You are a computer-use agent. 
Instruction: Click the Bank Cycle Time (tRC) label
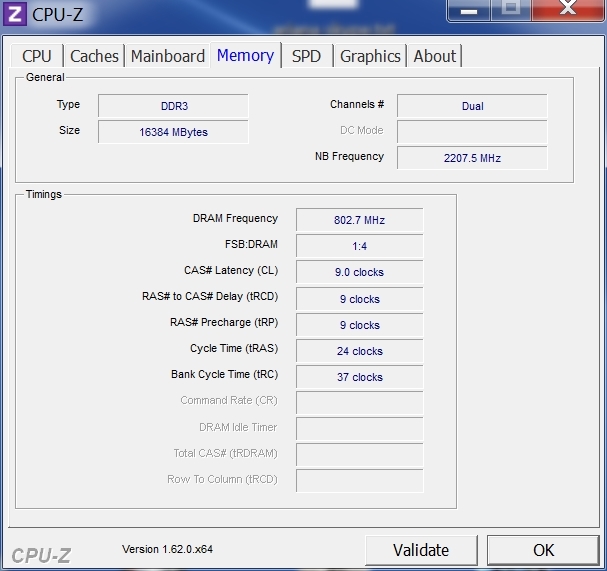pos(225,374)
